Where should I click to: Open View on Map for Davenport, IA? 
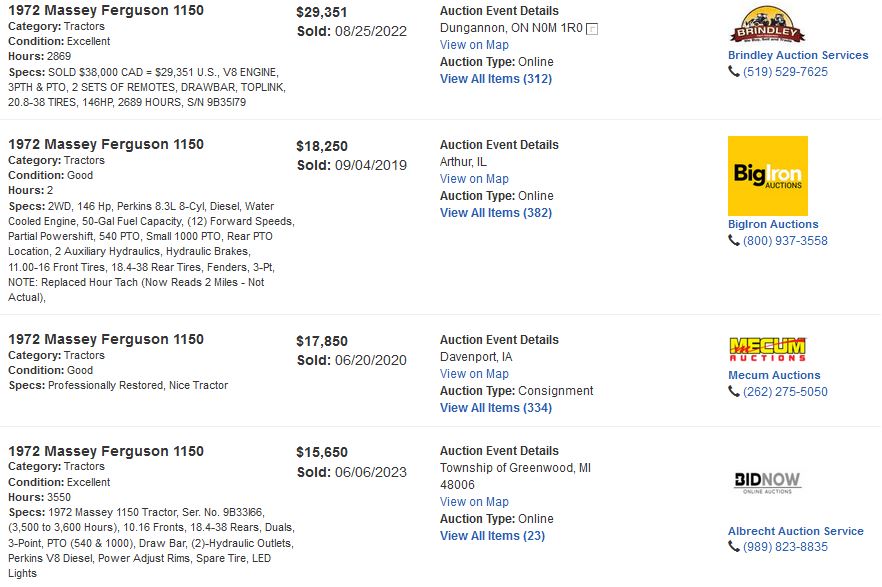(x=474, y=374)
